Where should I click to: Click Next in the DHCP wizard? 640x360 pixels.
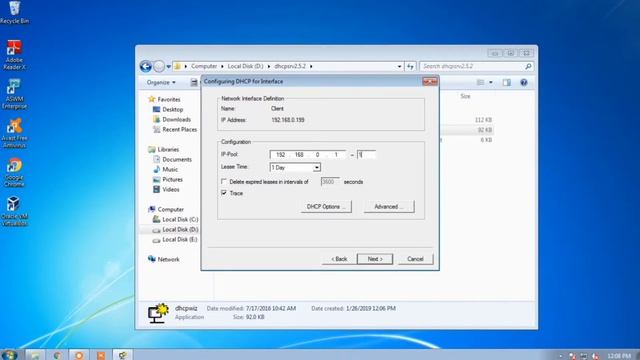click(375, 259)
